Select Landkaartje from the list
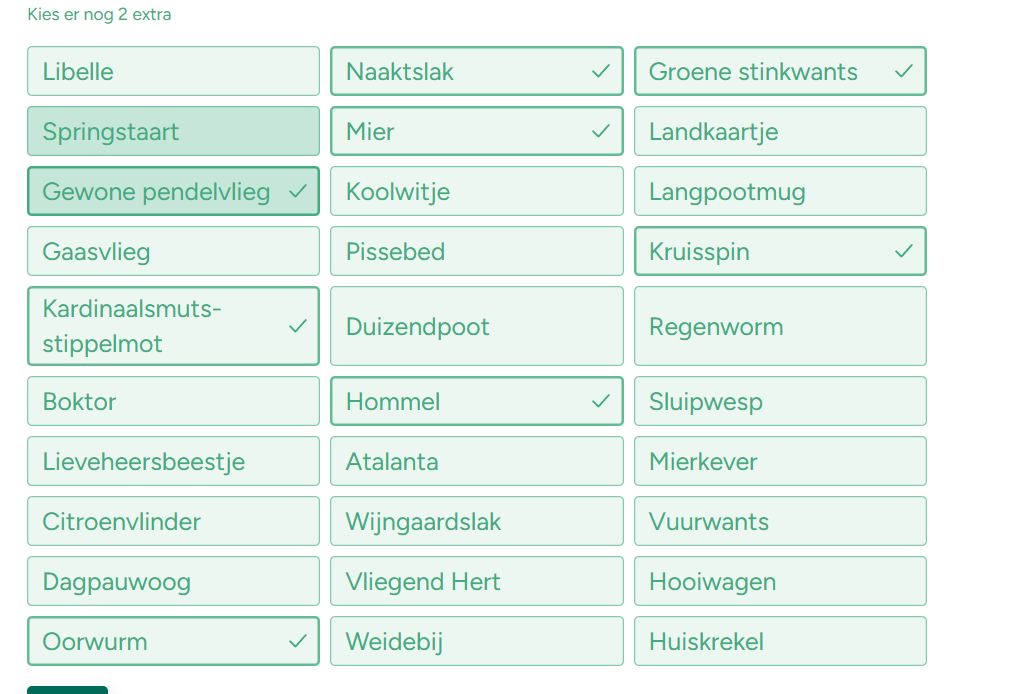 point(780,131)
